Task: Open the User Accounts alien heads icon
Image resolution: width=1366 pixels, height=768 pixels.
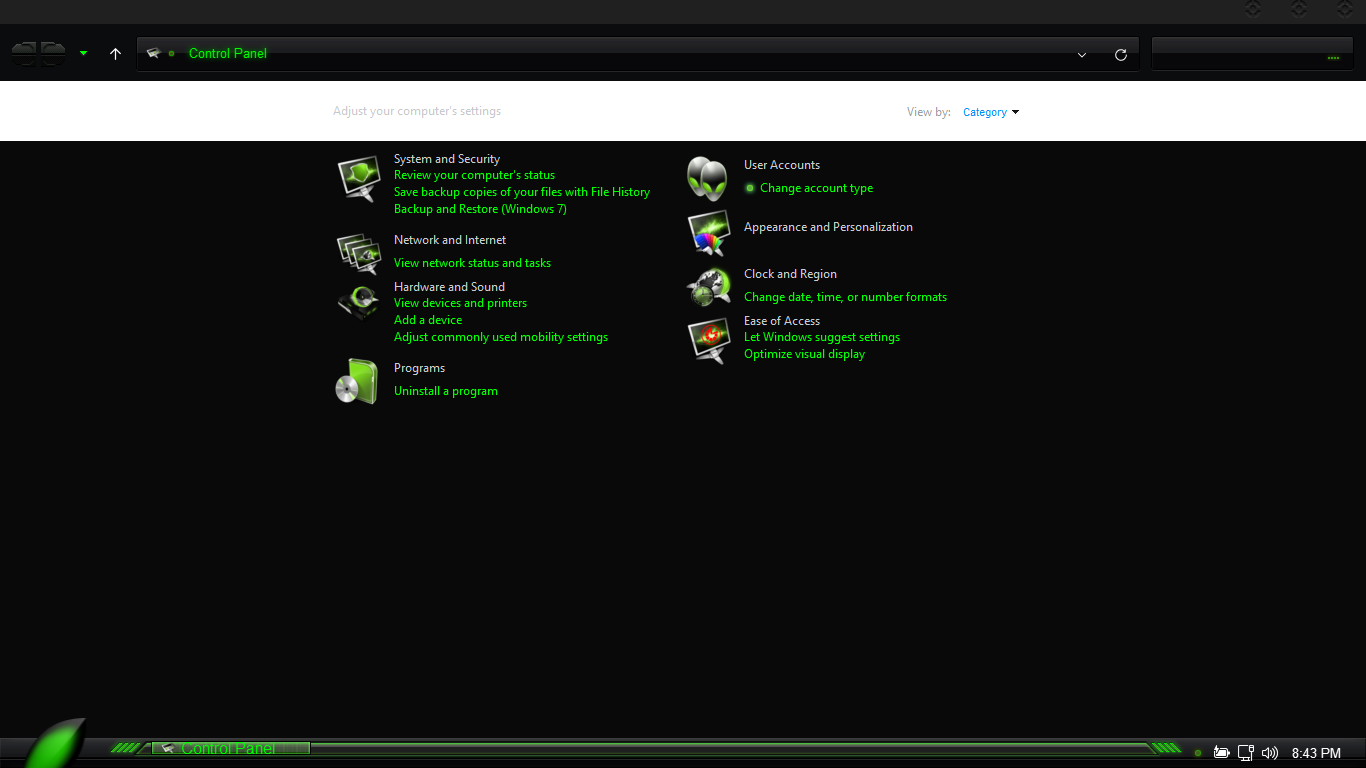Action: pyautogui.click(x=707, y=179)
